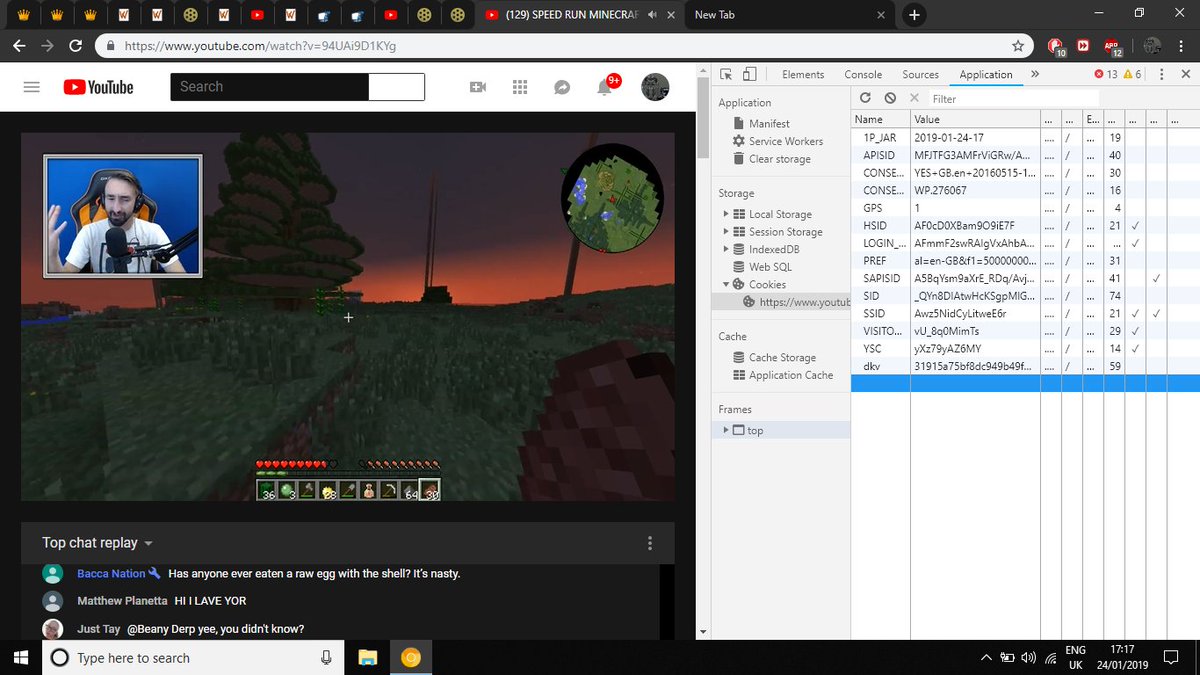Open the Windows Start menu

click(20, 657)
